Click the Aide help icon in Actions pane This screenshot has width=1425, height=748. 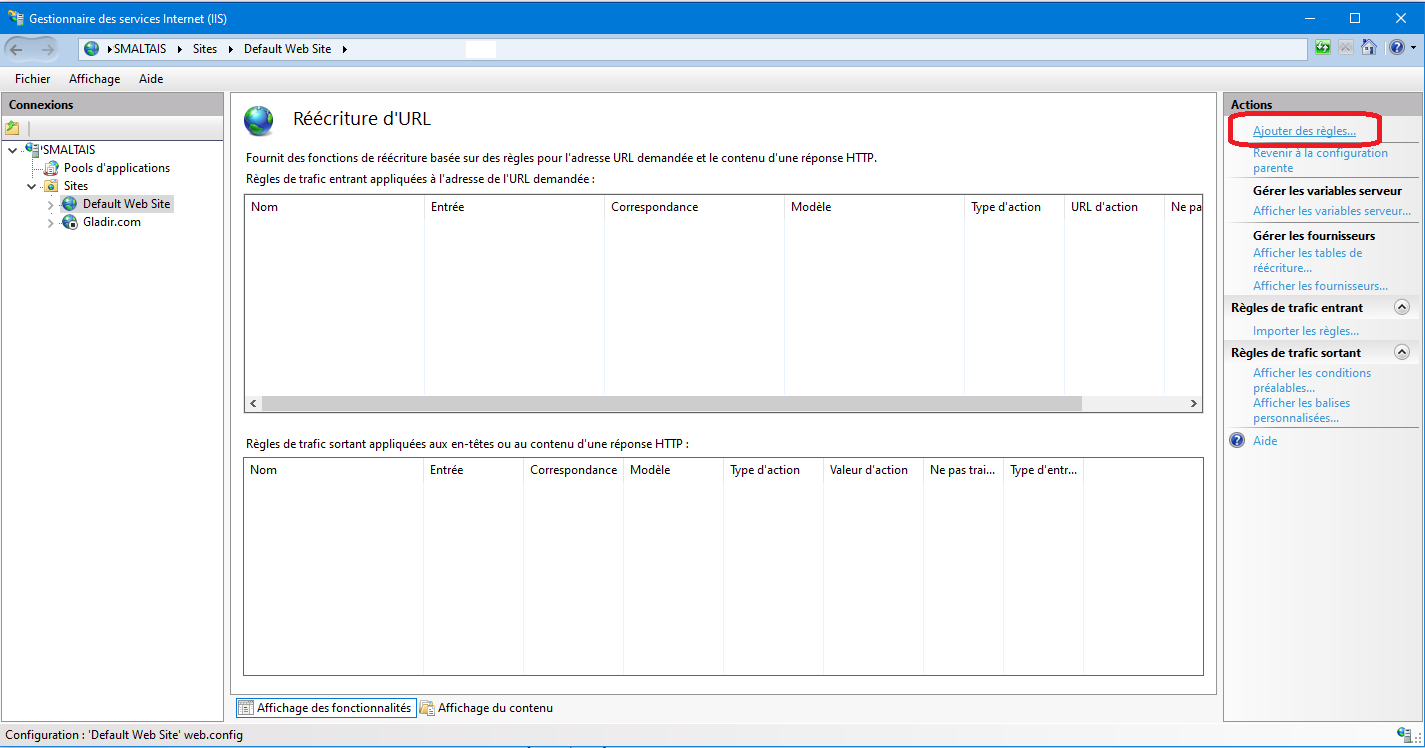tap(1237, 441)
